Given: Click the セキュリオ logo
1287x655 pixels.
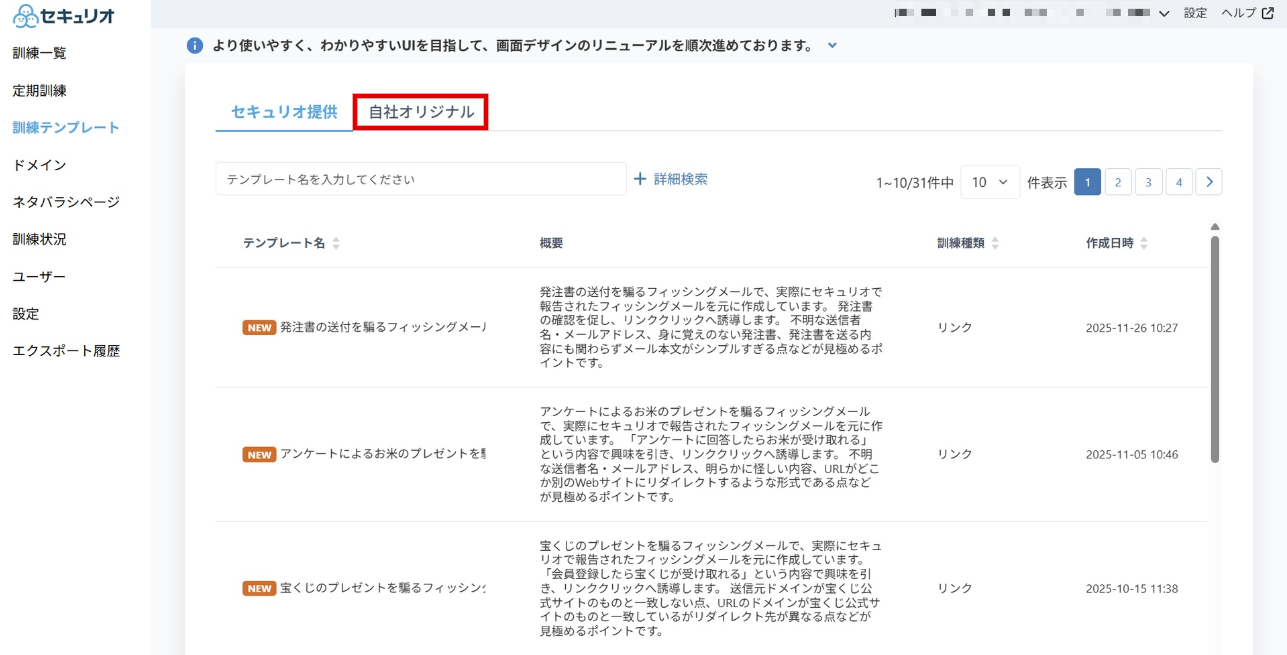Looking at the screenshot, I should point(64,15).
